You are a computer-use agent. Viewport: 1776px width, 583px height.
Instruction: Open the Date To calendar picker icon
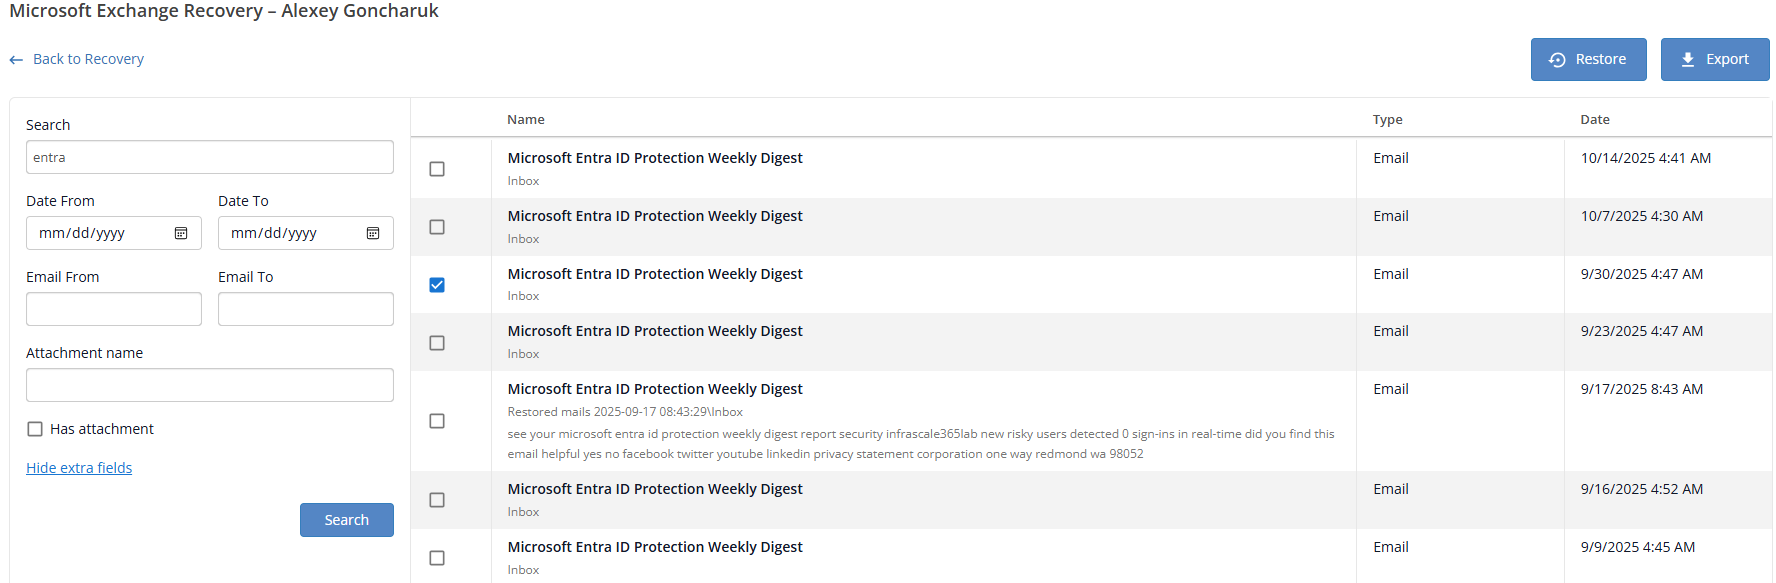(373, 233)
